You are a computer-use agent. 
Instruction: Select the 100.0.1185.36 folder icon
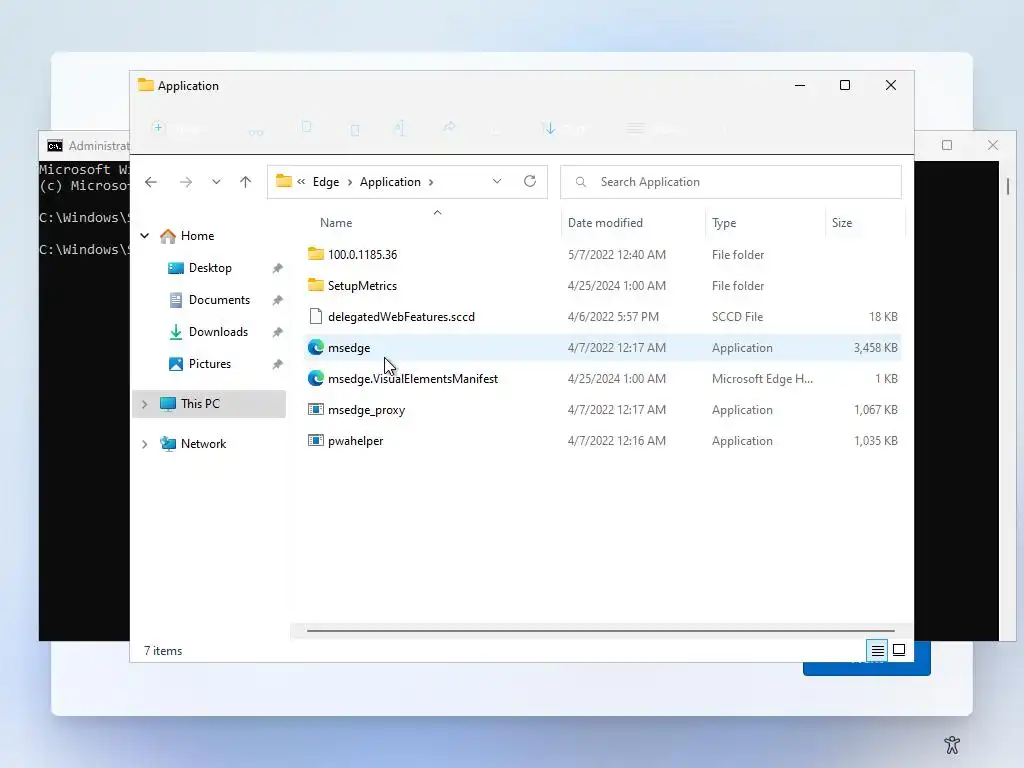point(316,254)
